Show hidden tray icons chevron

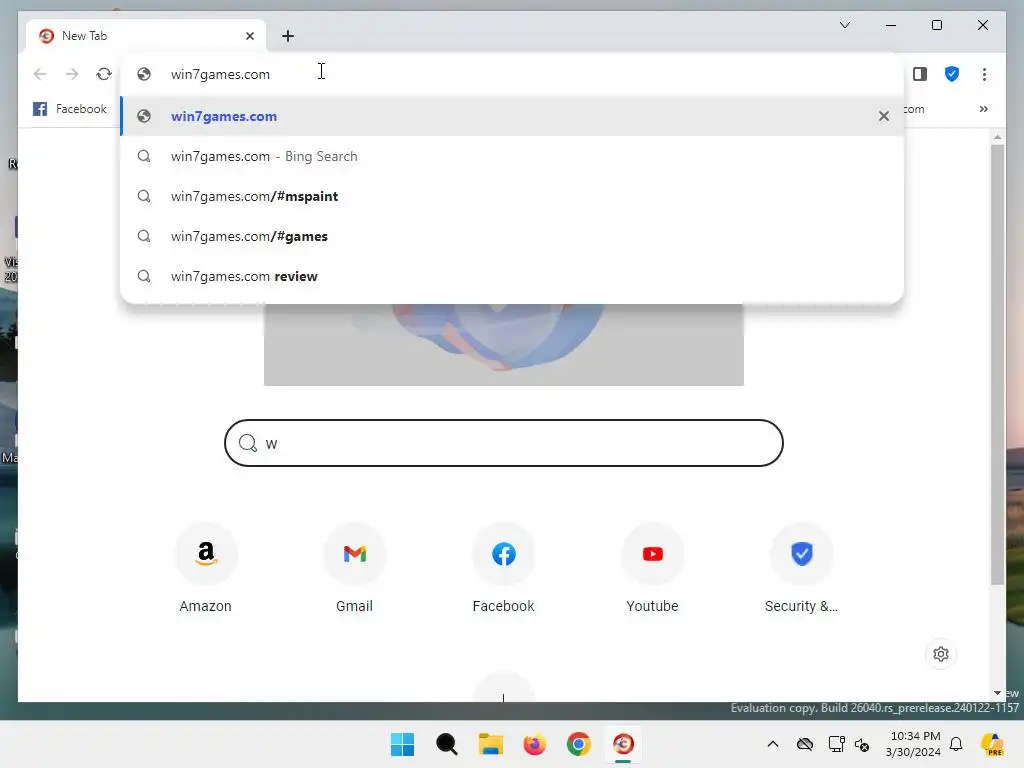pyautogui.click(x=773, y=744)
